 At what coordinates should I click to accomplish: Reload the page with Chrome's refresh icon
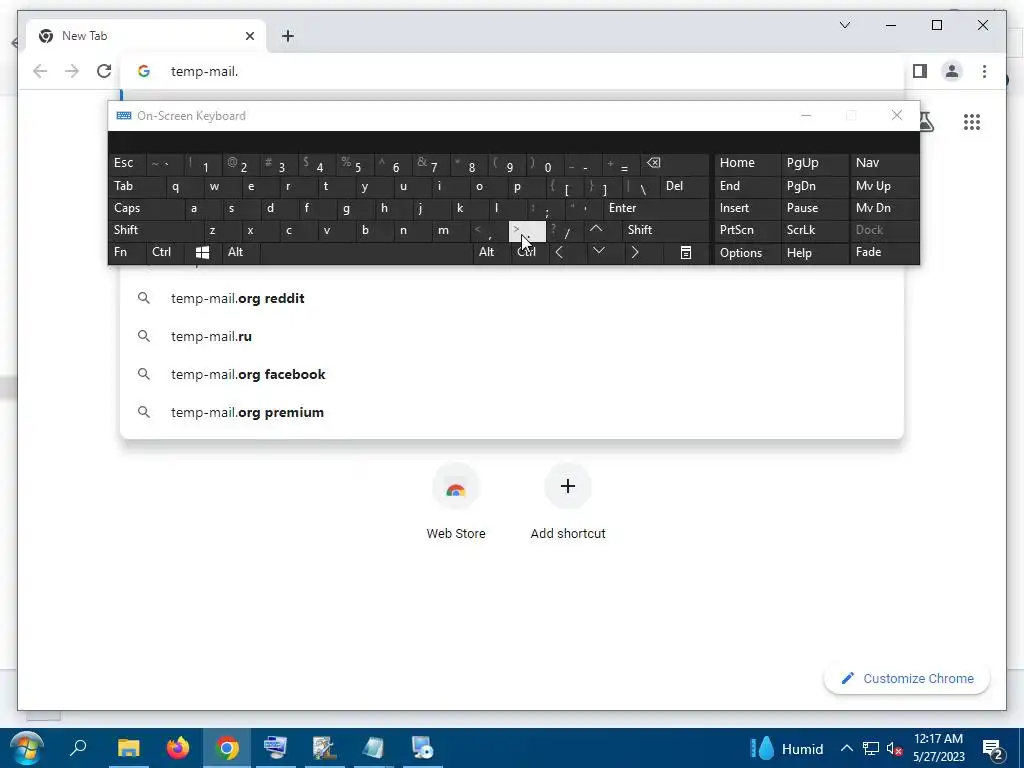tap(104, 71)
